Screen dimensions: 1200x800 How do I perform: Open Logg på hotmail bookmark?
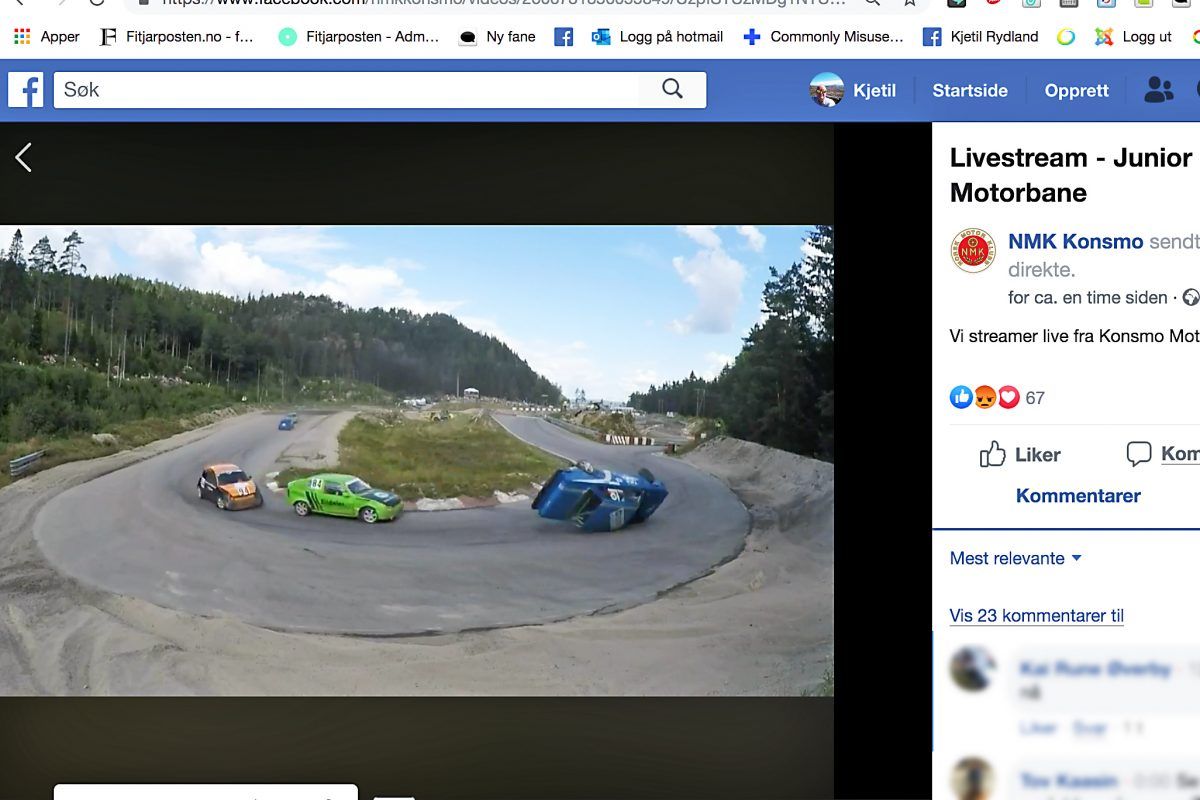point(657,37)
